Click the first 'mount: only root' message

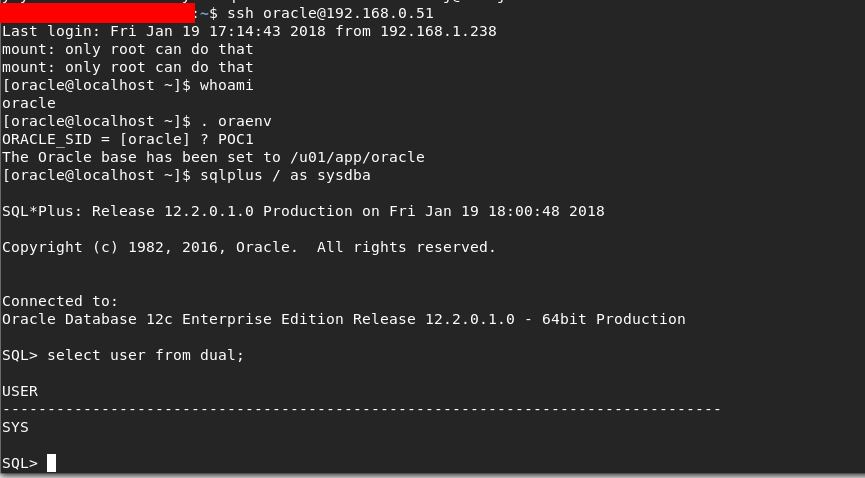click(128, 49)
